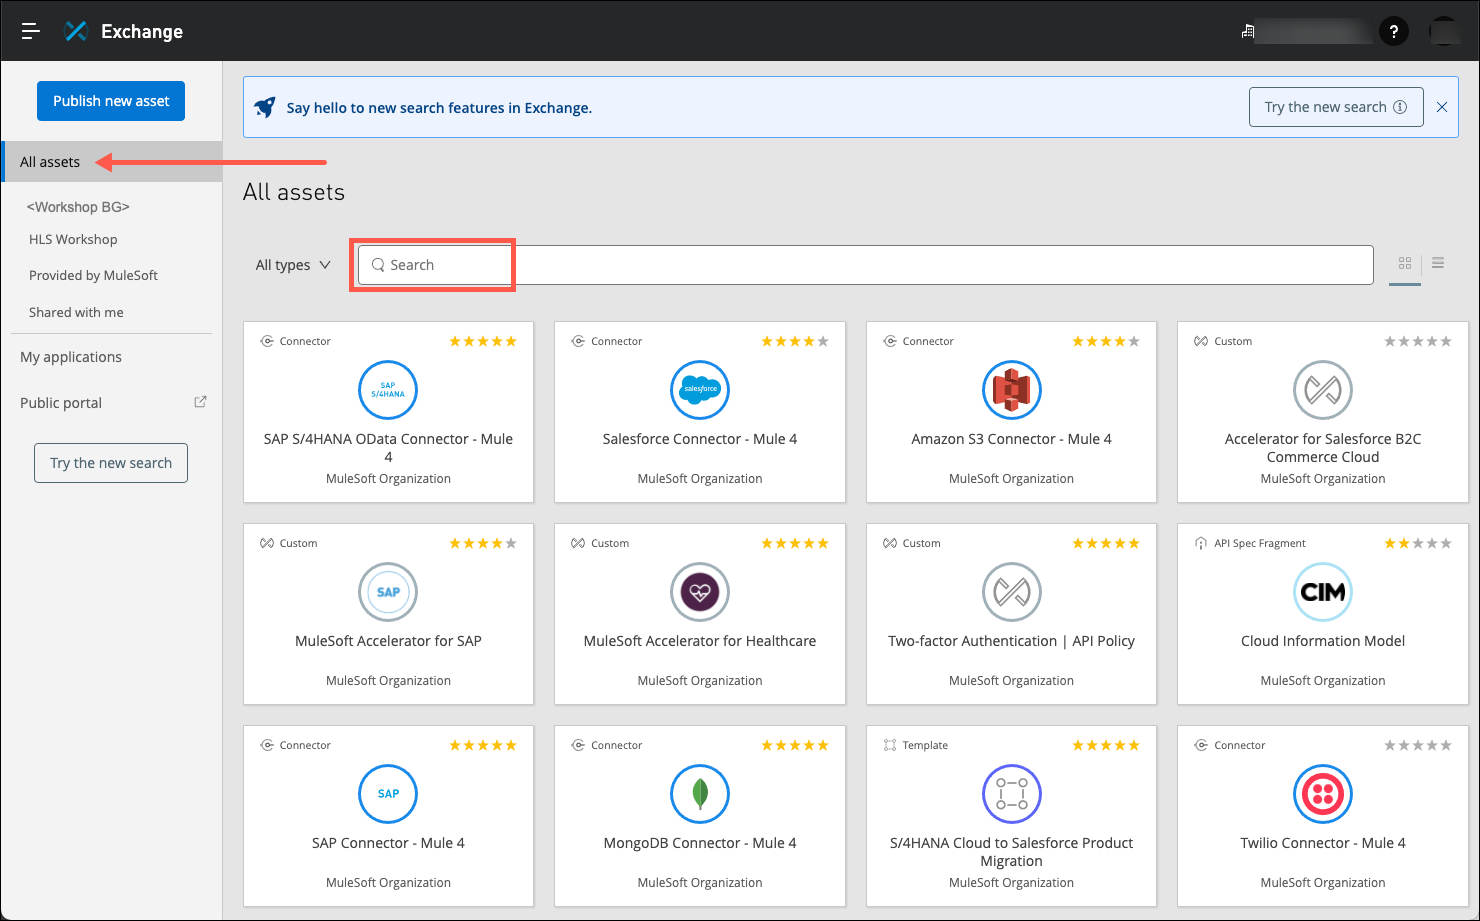Viewport: 1480px width, 921px height.
Task: Open the user avatar menu
Action: [1445, 31]
